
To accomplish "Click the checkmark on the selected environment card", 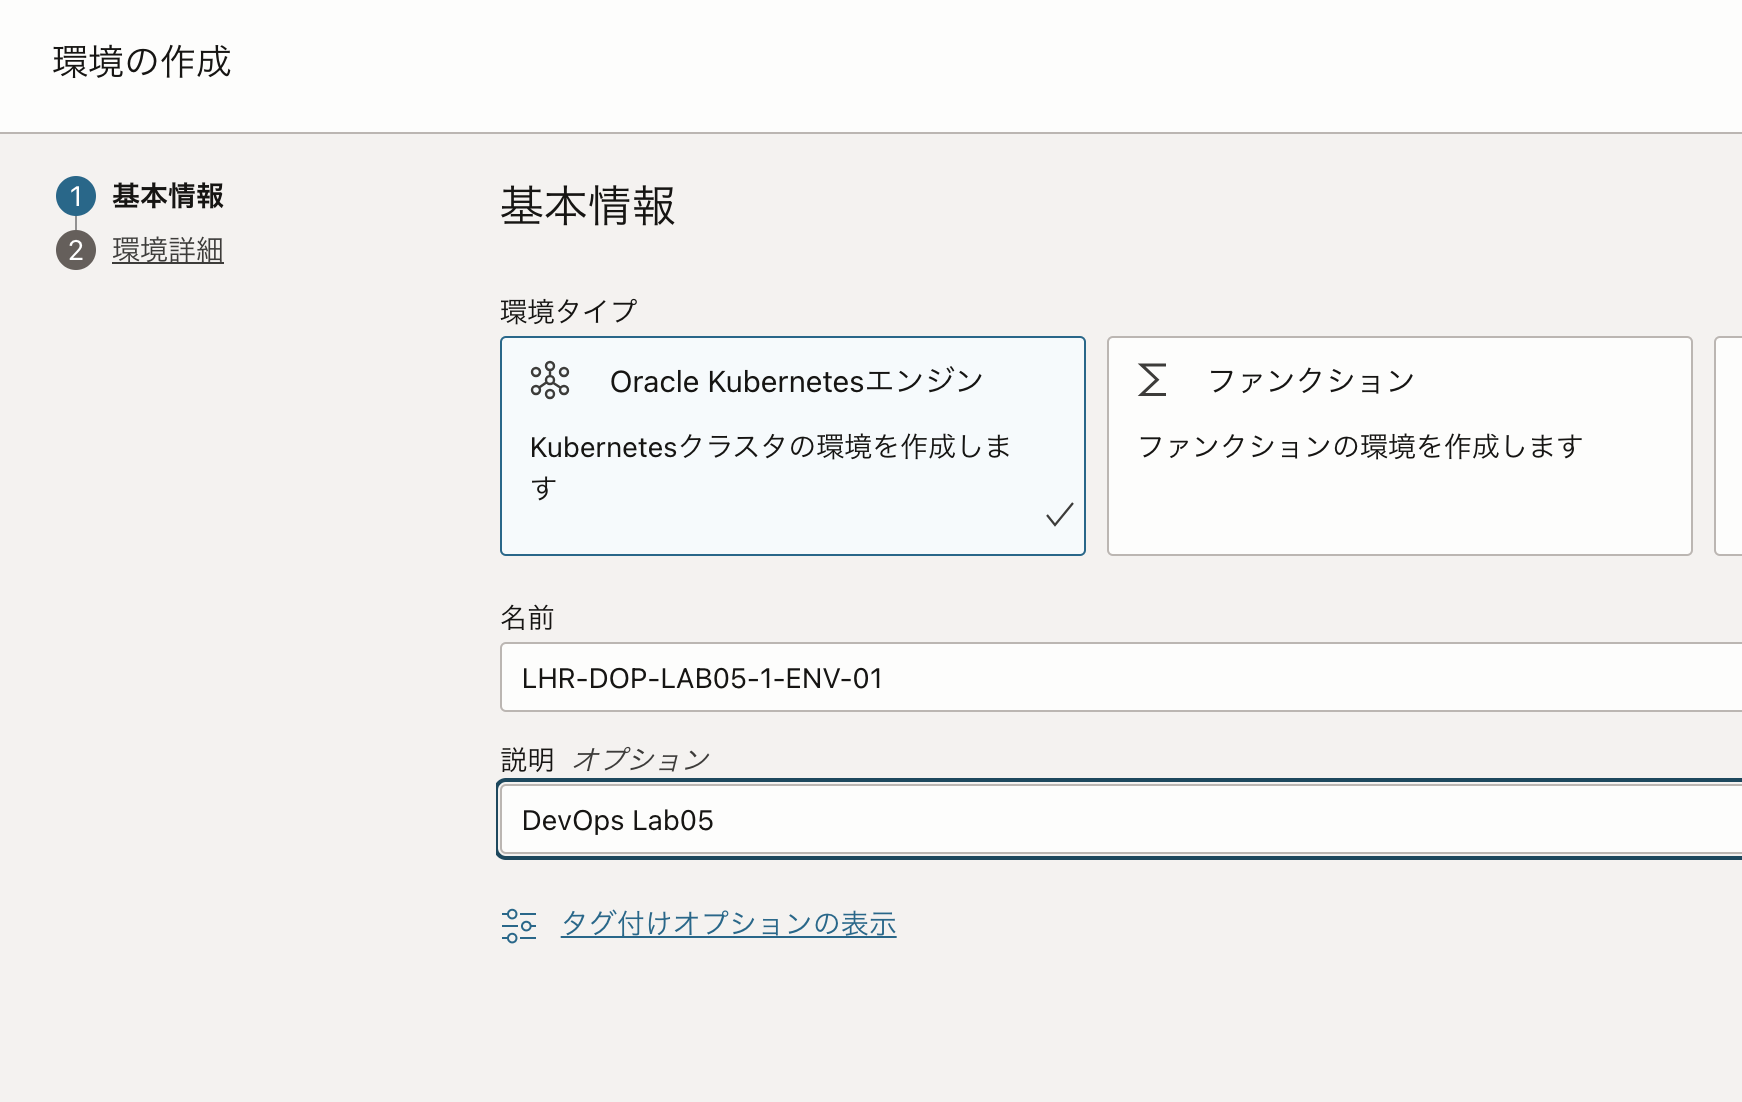I will tap(1059, 515).
